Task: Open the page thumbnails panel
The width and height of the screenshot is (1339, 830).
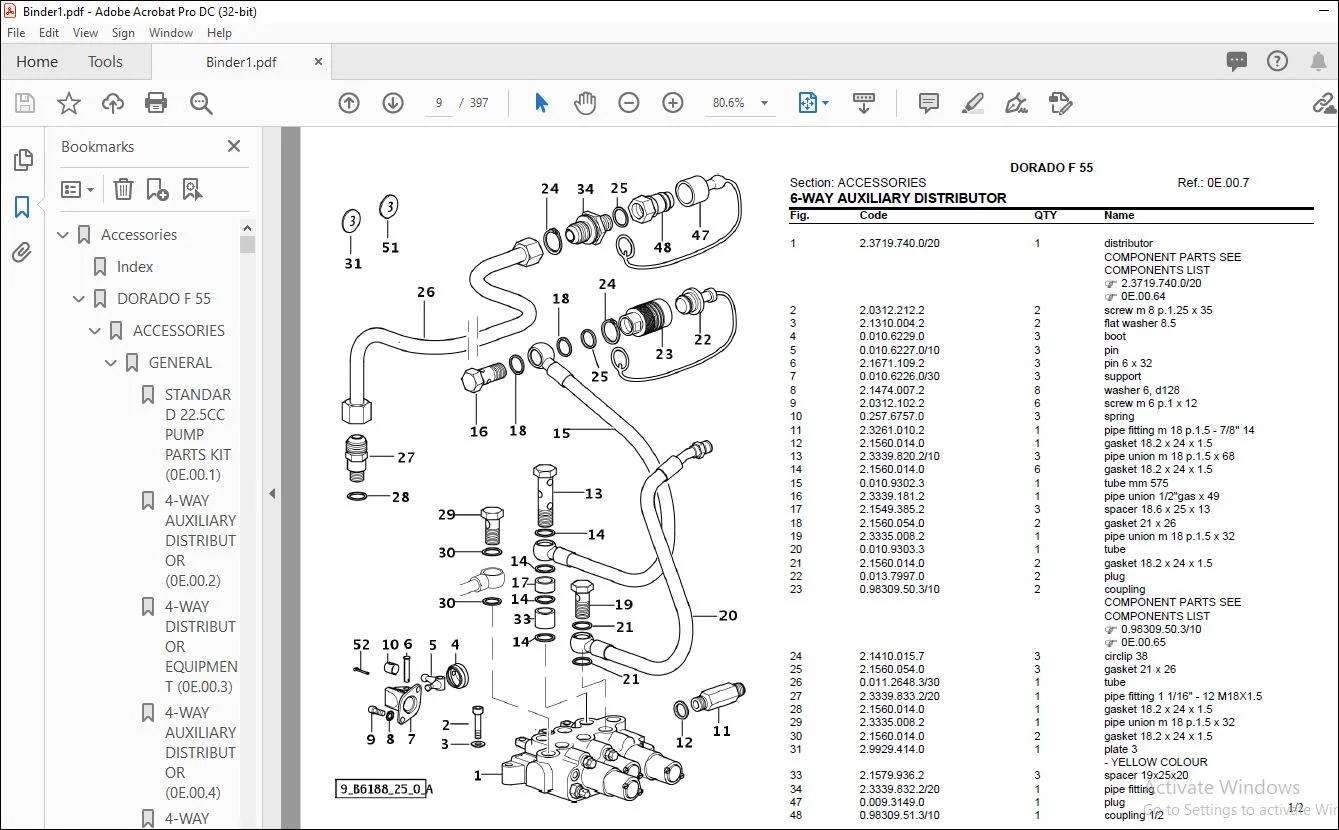Action: coord(22,160)
